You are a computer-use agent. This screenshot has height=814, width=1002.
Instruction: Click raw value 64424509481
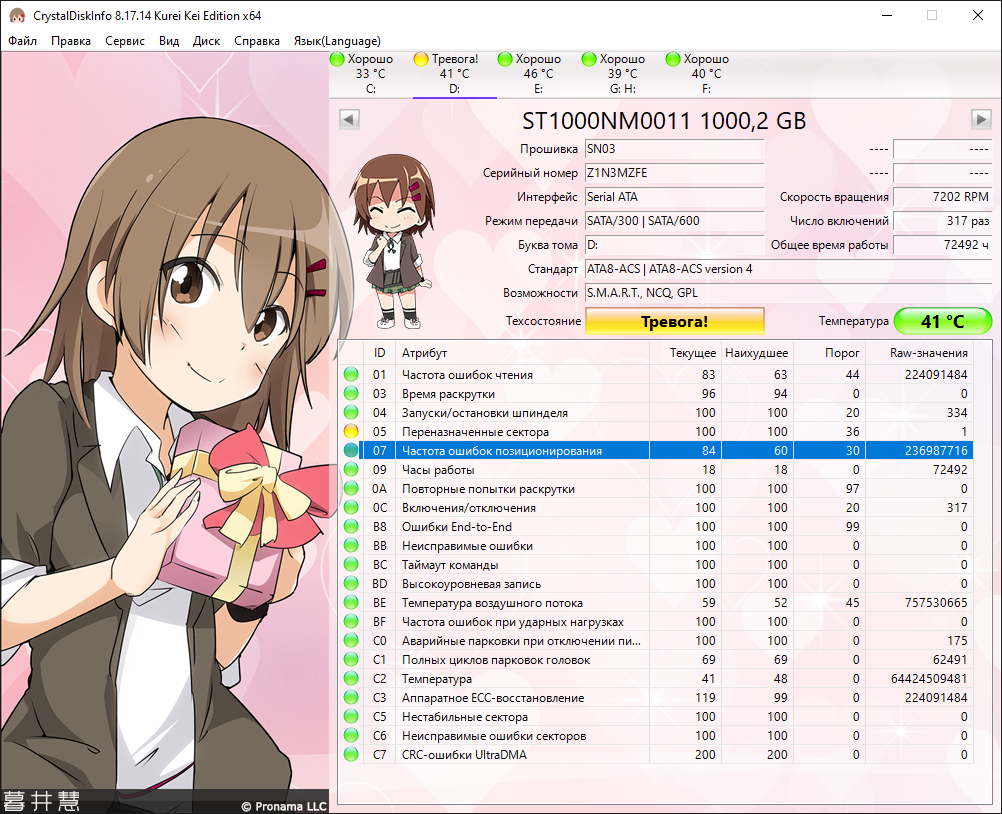(x=929, y=679)
